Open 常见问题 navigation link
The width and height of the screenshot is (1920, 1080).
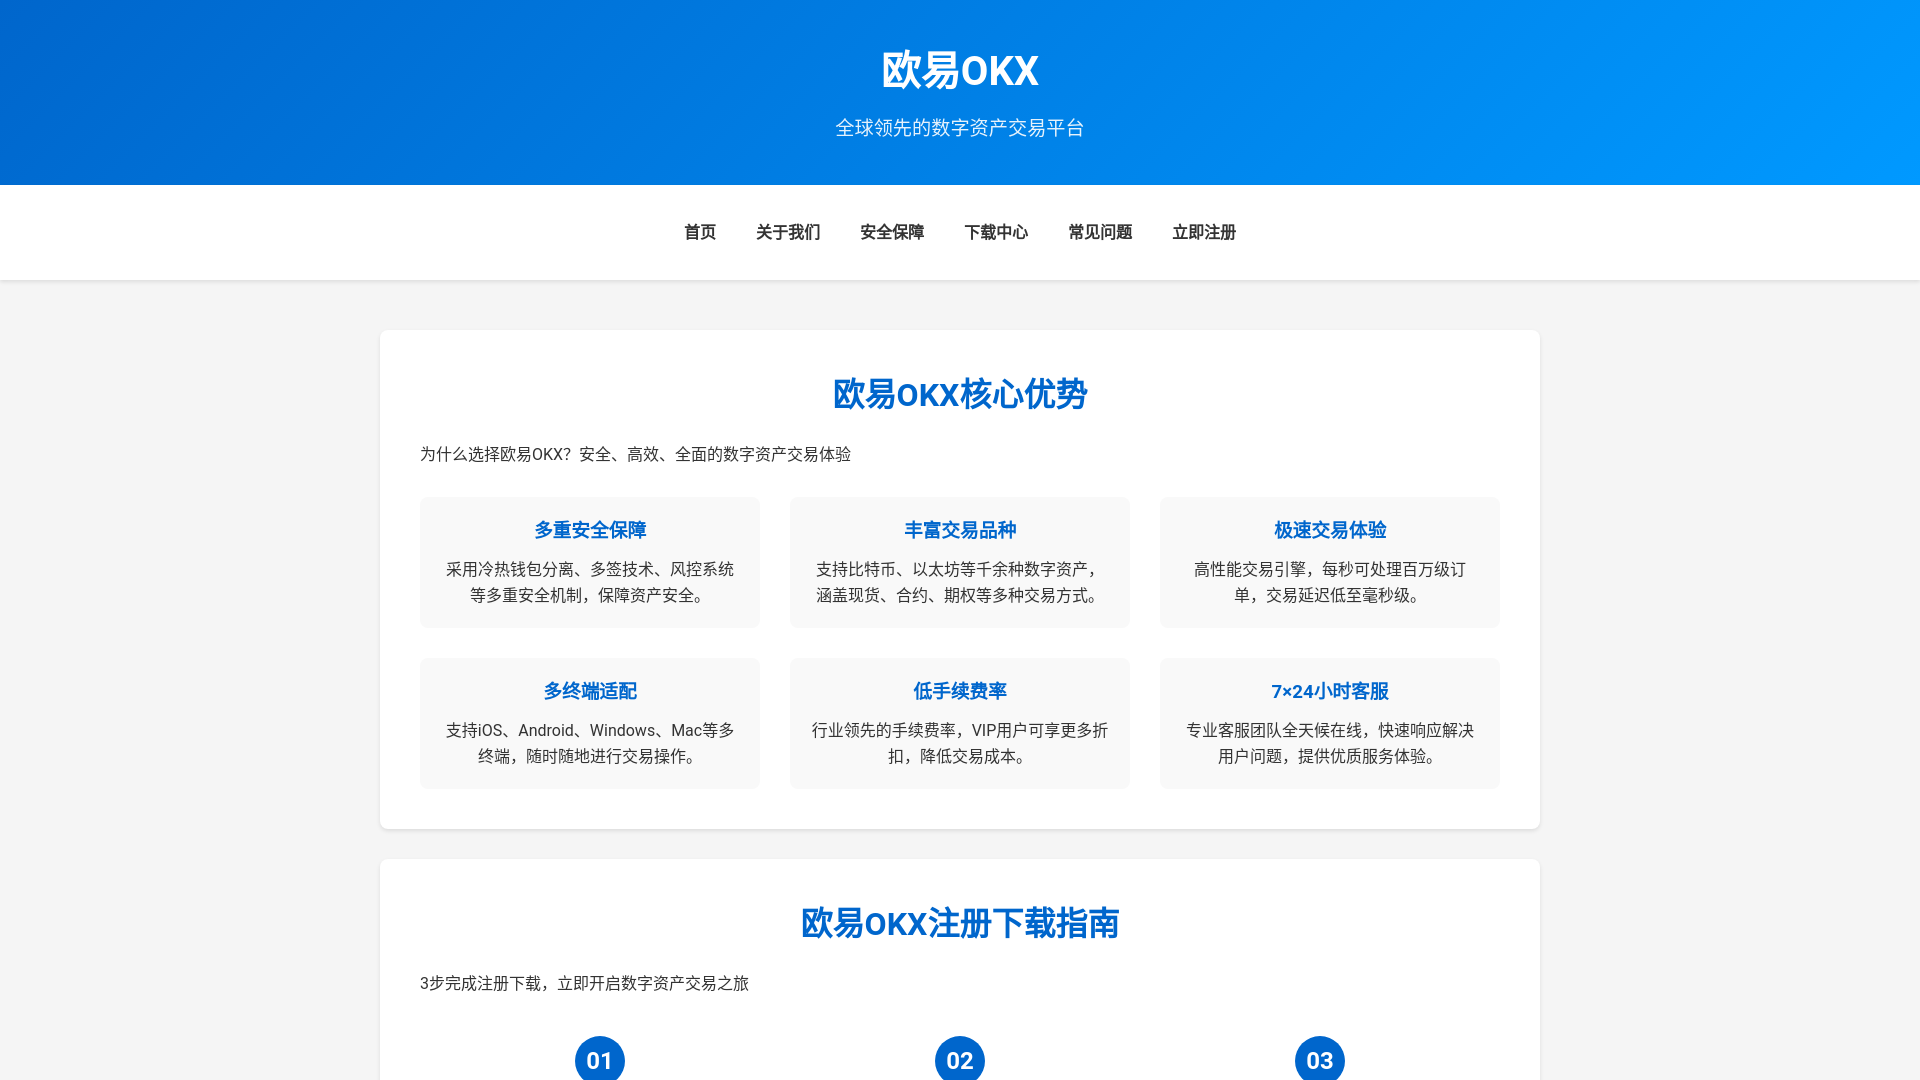(1100, 232)
